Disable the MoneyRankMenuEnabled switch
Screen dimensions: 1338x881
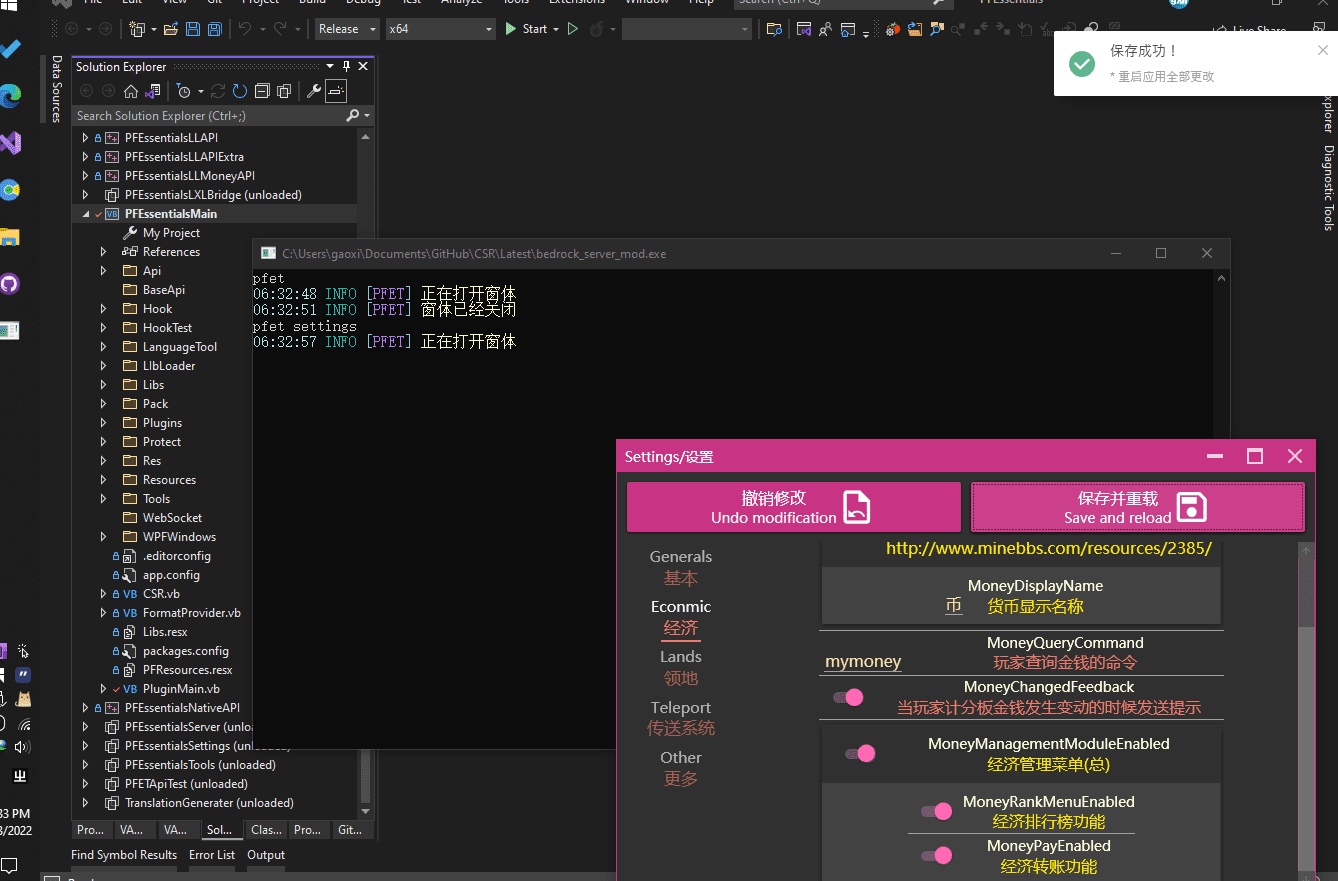click(x=936, y=811)
